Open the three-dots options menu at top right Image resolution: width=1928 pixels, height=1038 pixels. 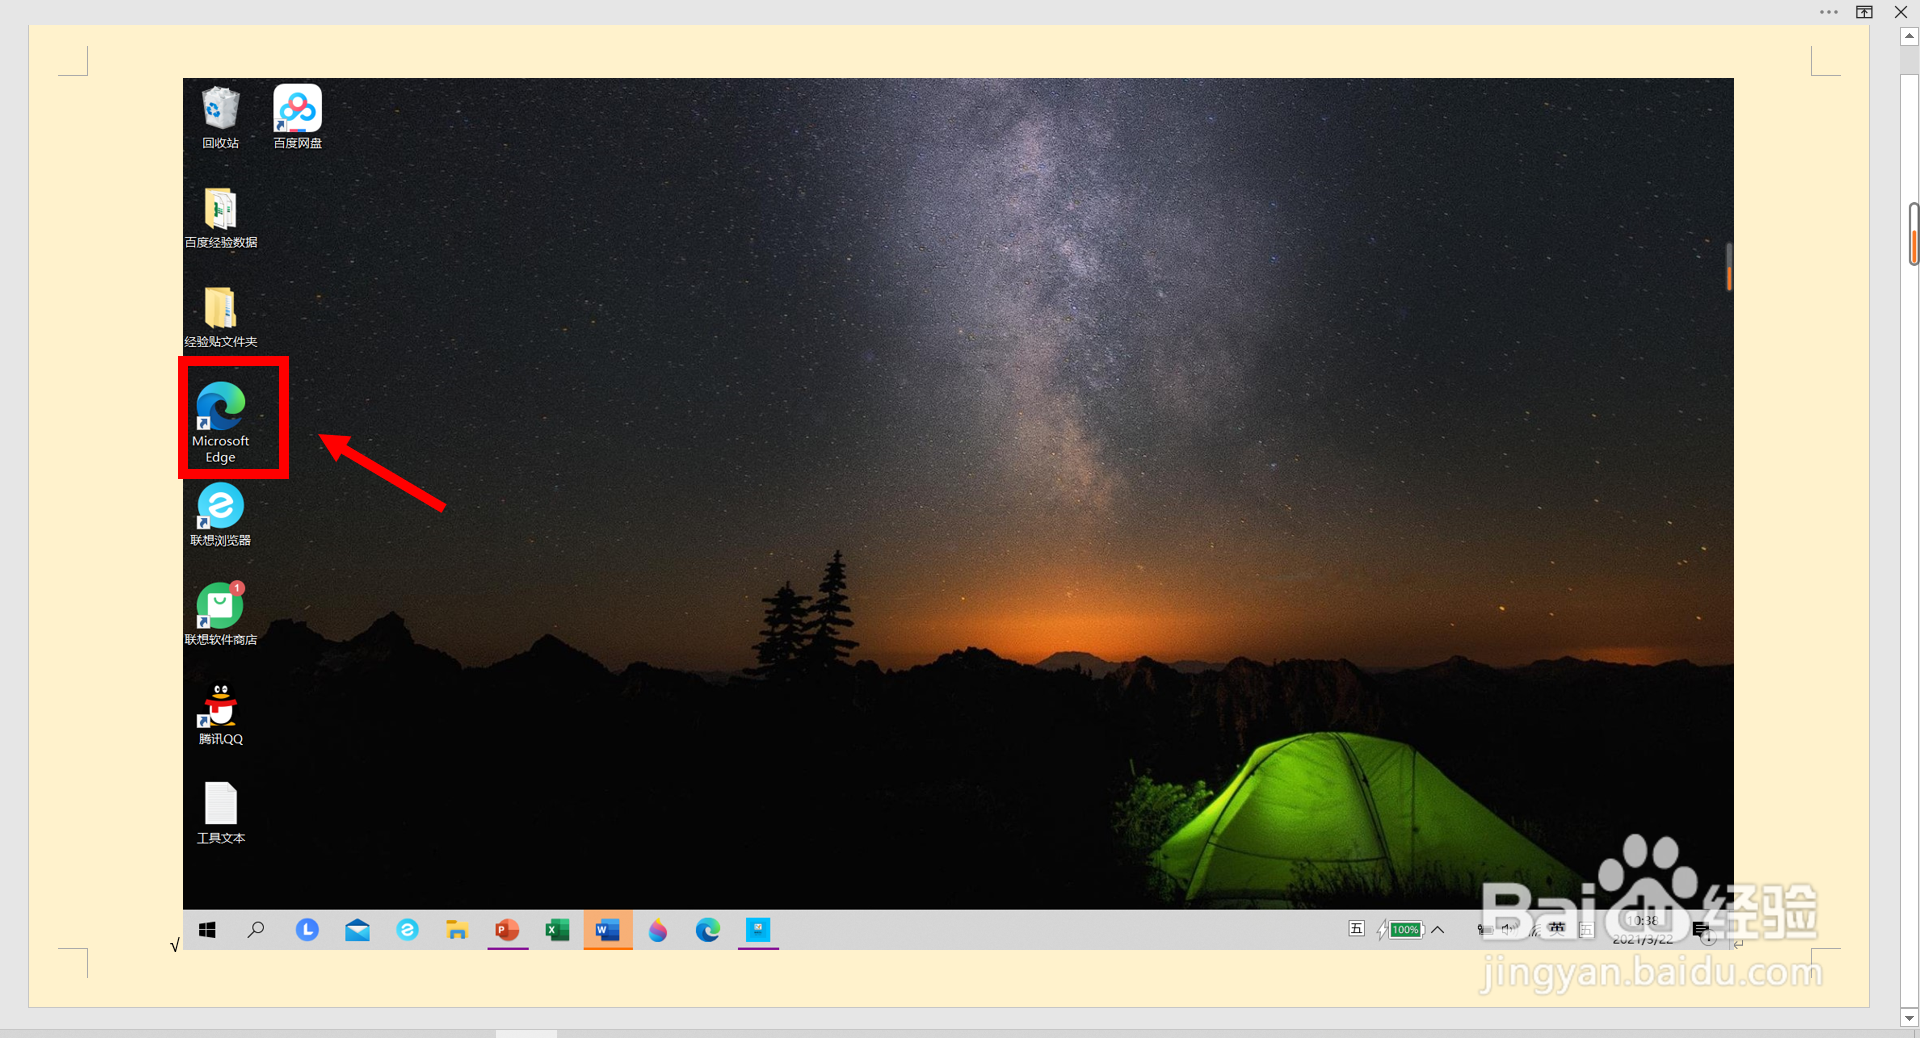(1829, 12)
